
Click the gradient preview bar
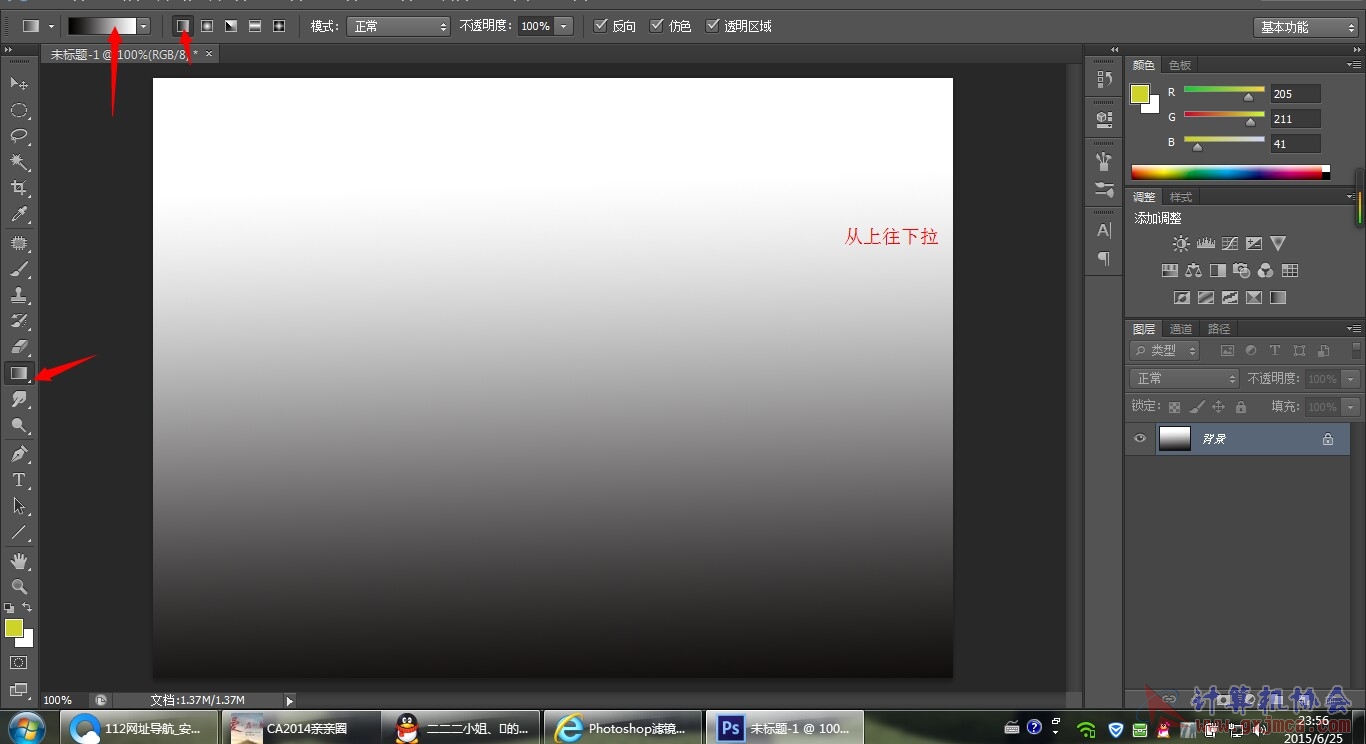(x=102, y=26)
